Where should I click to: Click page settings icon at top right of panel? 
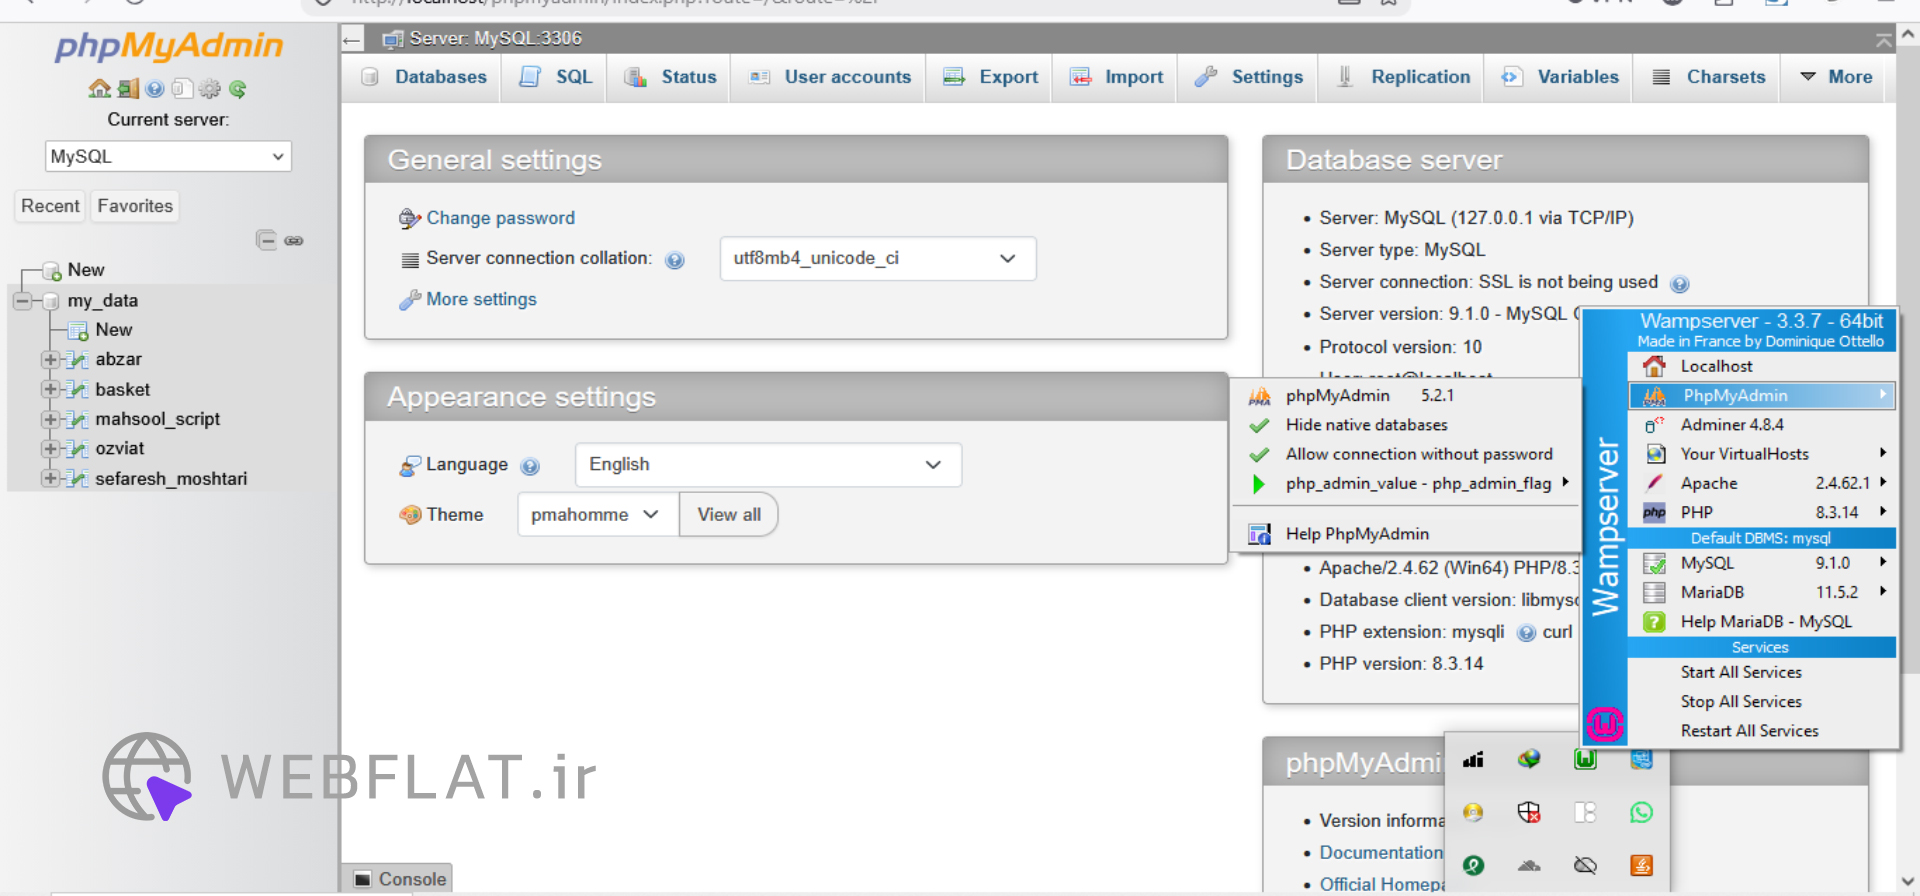click(x=1884, y=40)
